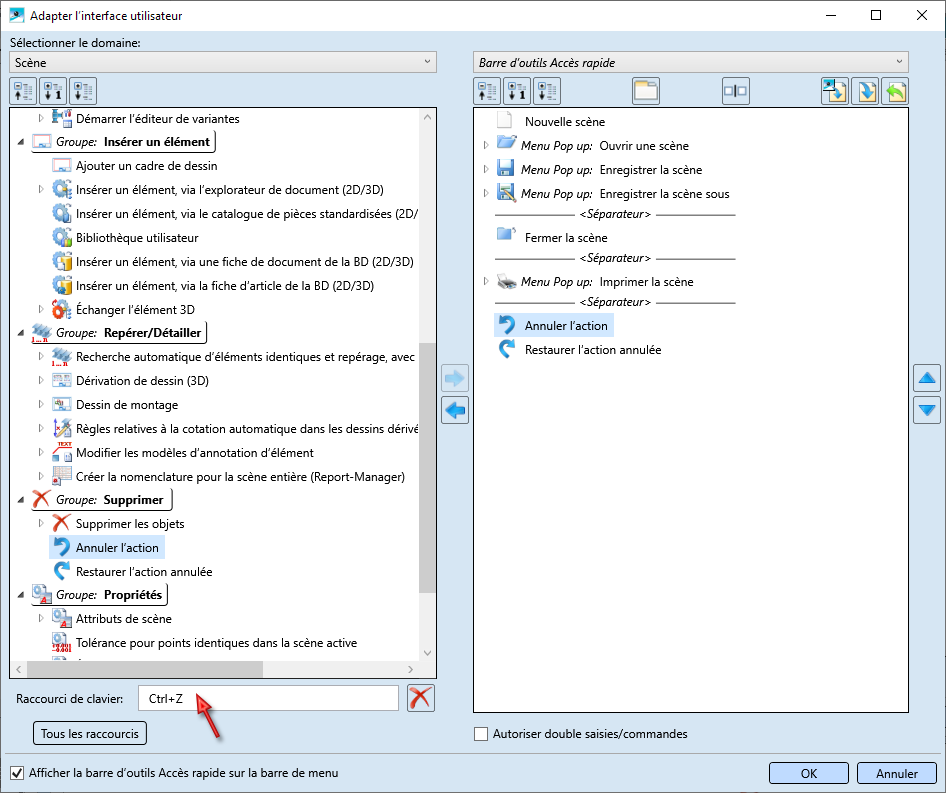946x793 pixels.
Task: Select Modifier les modèles d'annotation d'élément
Action: [x=194, y=453]
